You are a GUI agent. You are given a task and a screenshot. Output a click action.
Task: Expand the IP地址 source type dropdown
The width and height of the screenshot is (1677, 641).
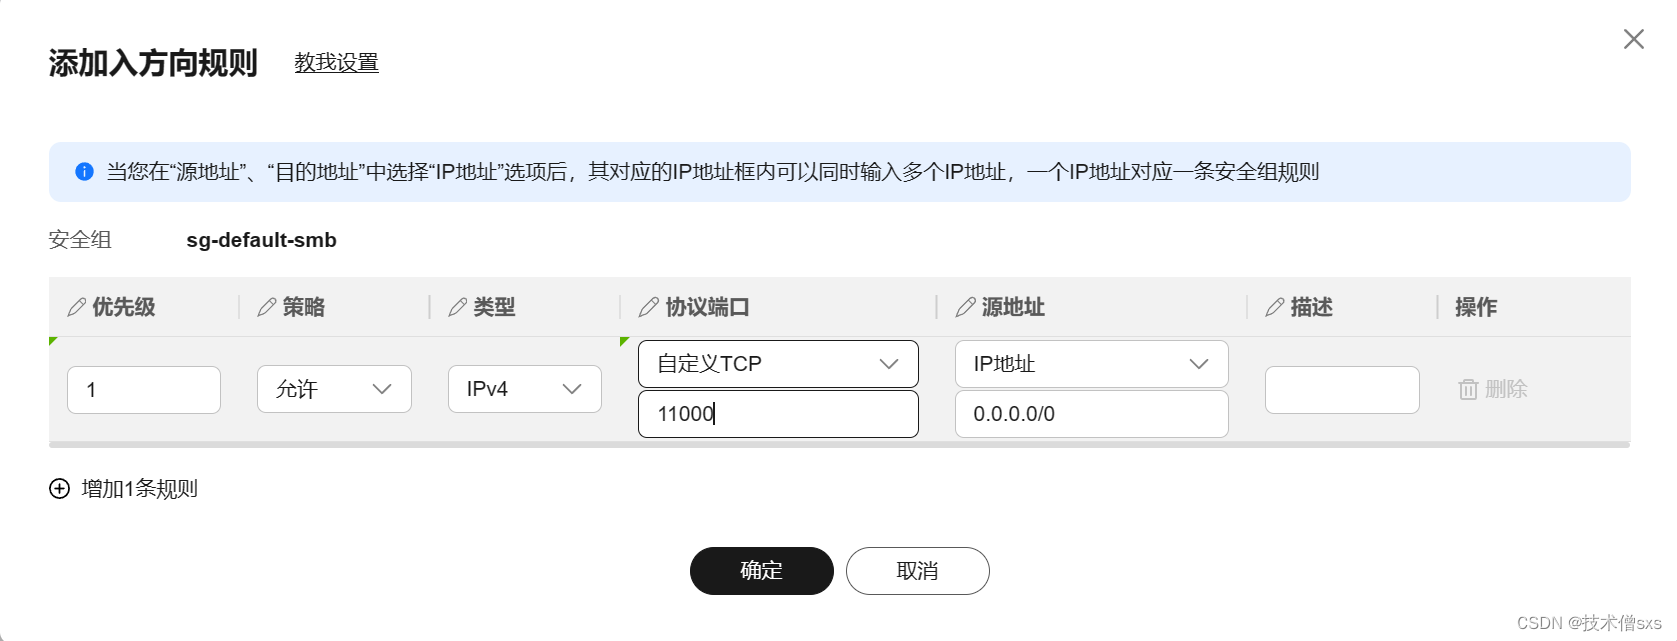click(1092, 364)
